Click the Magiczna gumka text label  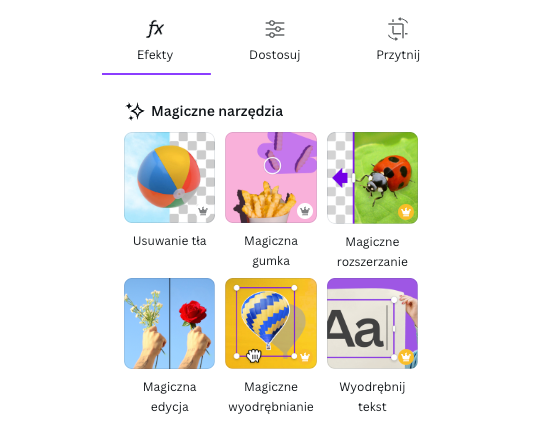point(271,251)
